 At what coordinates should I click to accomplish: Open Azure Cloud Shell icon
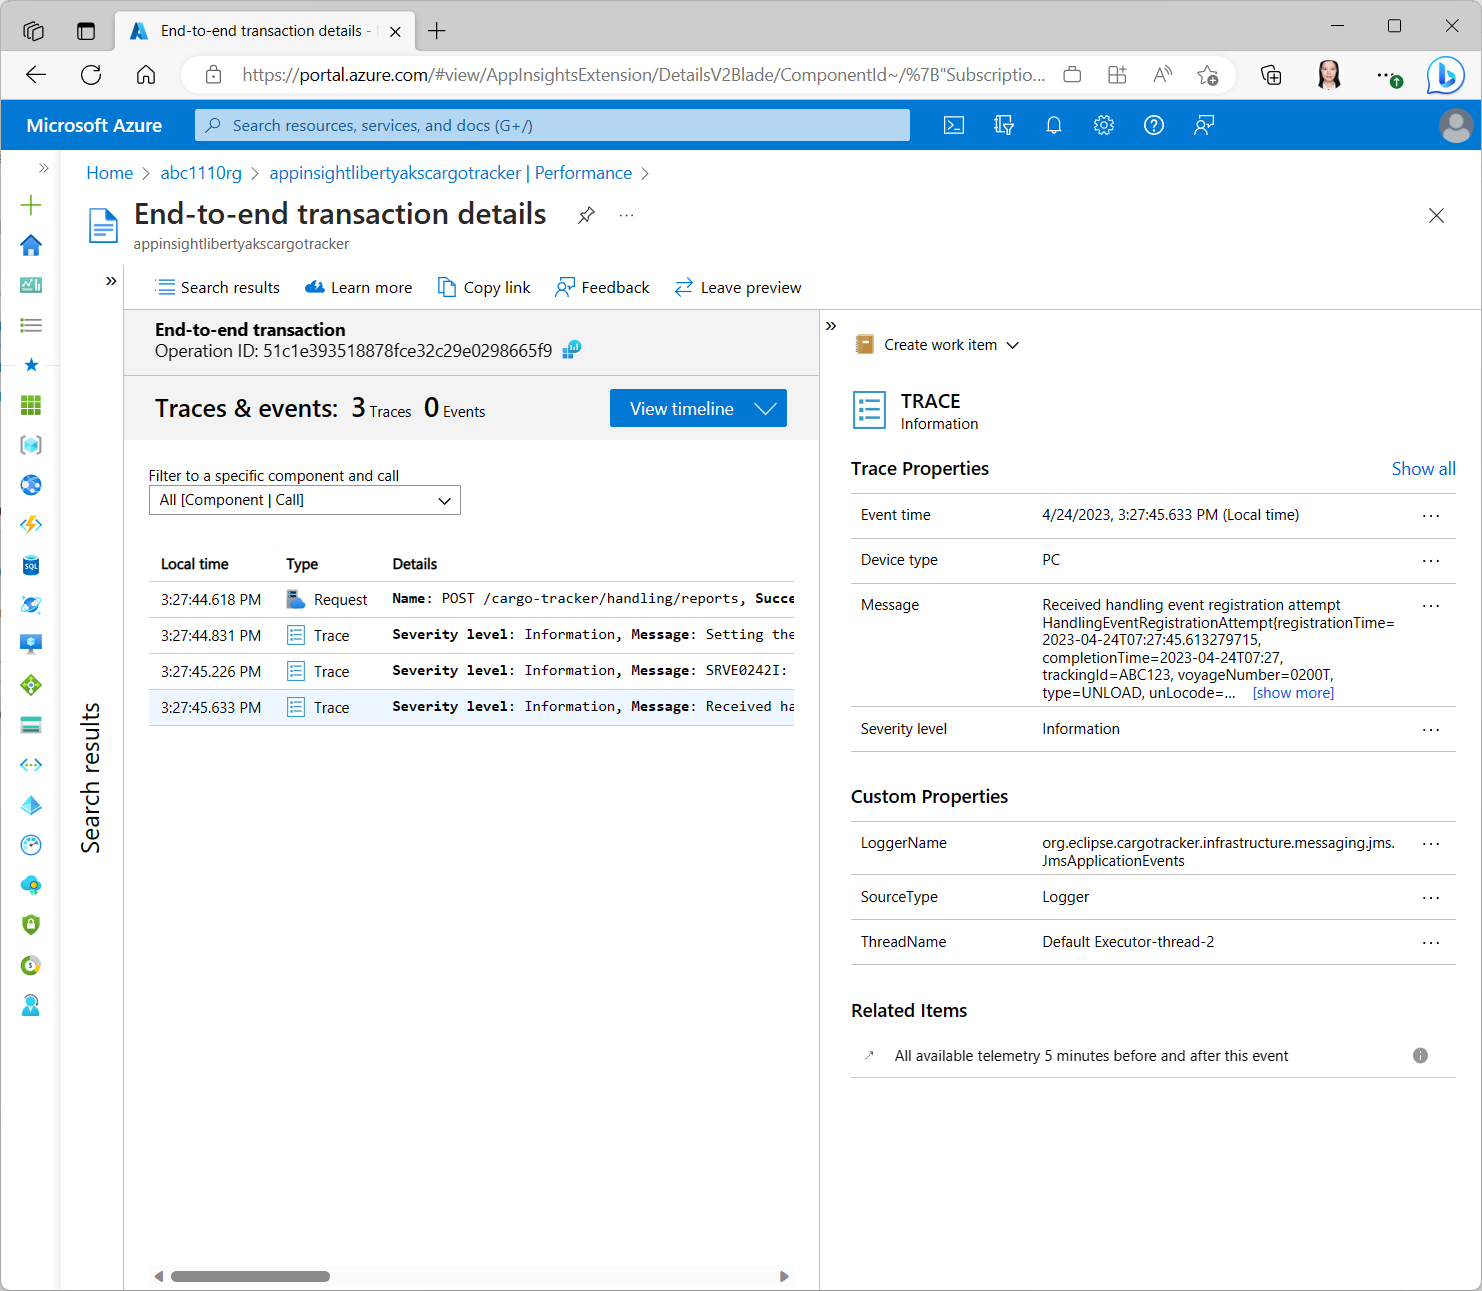click(x=954, y=125)
